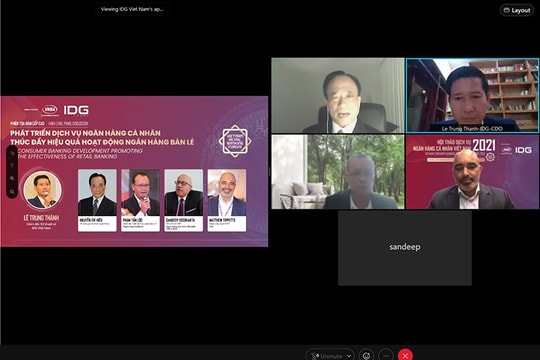The image size is (540, 360).
Task: Click zoom out magnifier on floating toolbar
Action: pyautogui.click(x=12, y=192)
